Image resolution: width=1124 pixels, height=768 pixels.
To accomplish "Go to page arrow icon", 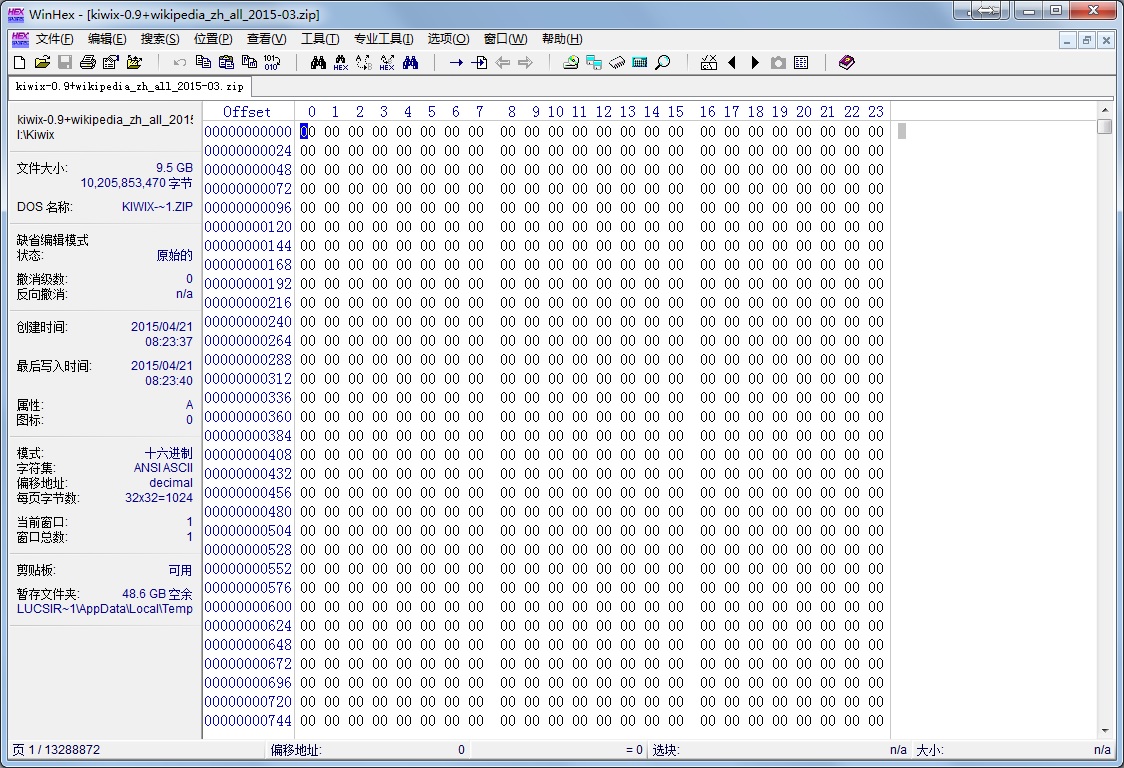I will 479,63.
